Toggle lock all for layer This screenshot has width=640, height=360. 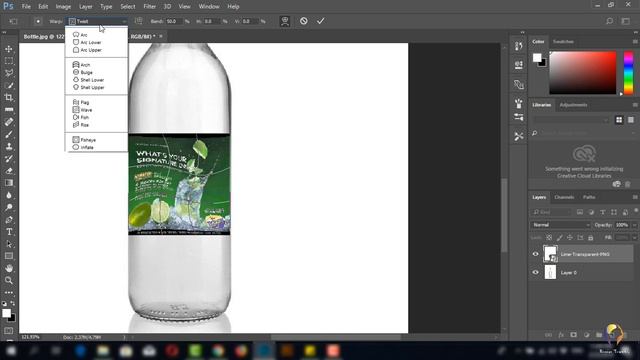(x=591, y=238)
